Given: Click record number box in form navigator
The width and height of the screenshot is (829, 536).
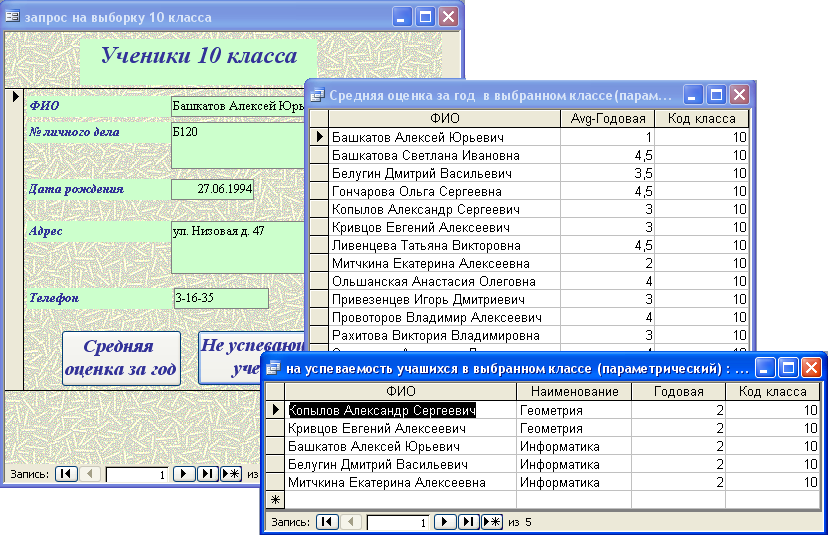Looking at the screenshot, I should (137, 474).
